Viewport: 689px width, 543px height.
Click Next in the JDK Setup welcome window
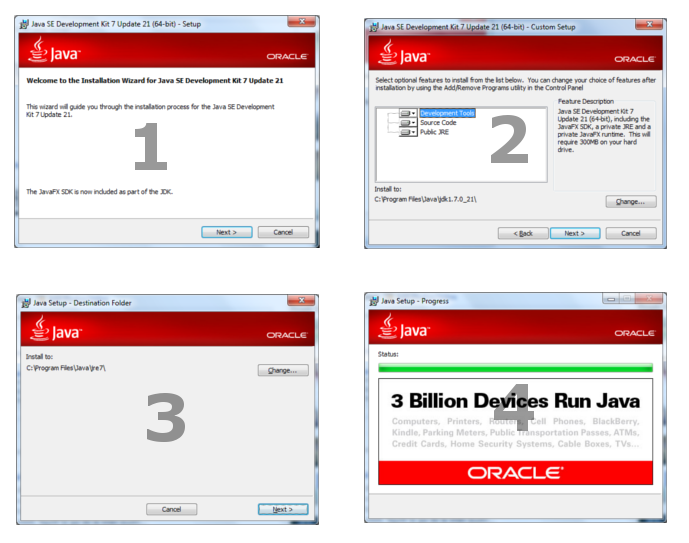point(227,232)
